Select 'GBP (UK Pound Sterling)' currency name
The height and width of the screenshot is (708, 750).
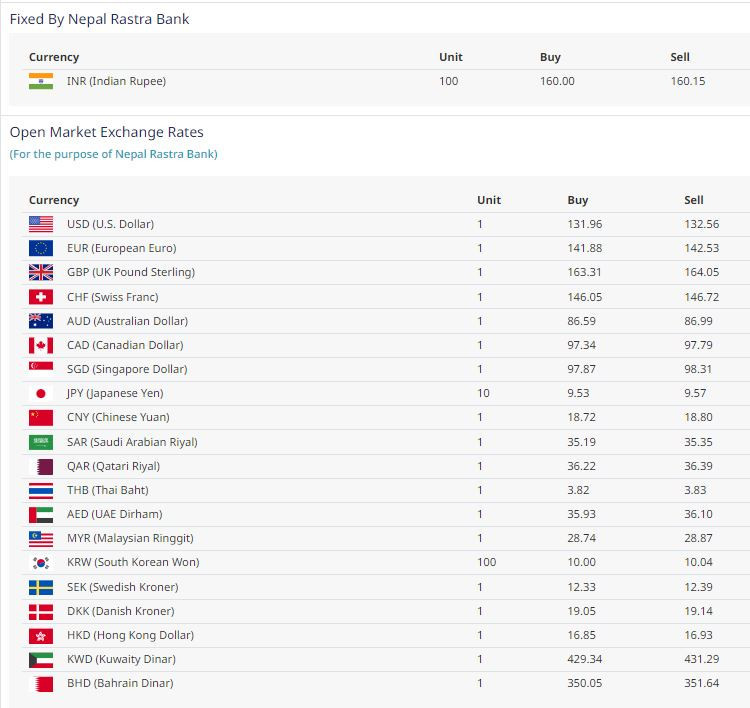click(131, 272)
